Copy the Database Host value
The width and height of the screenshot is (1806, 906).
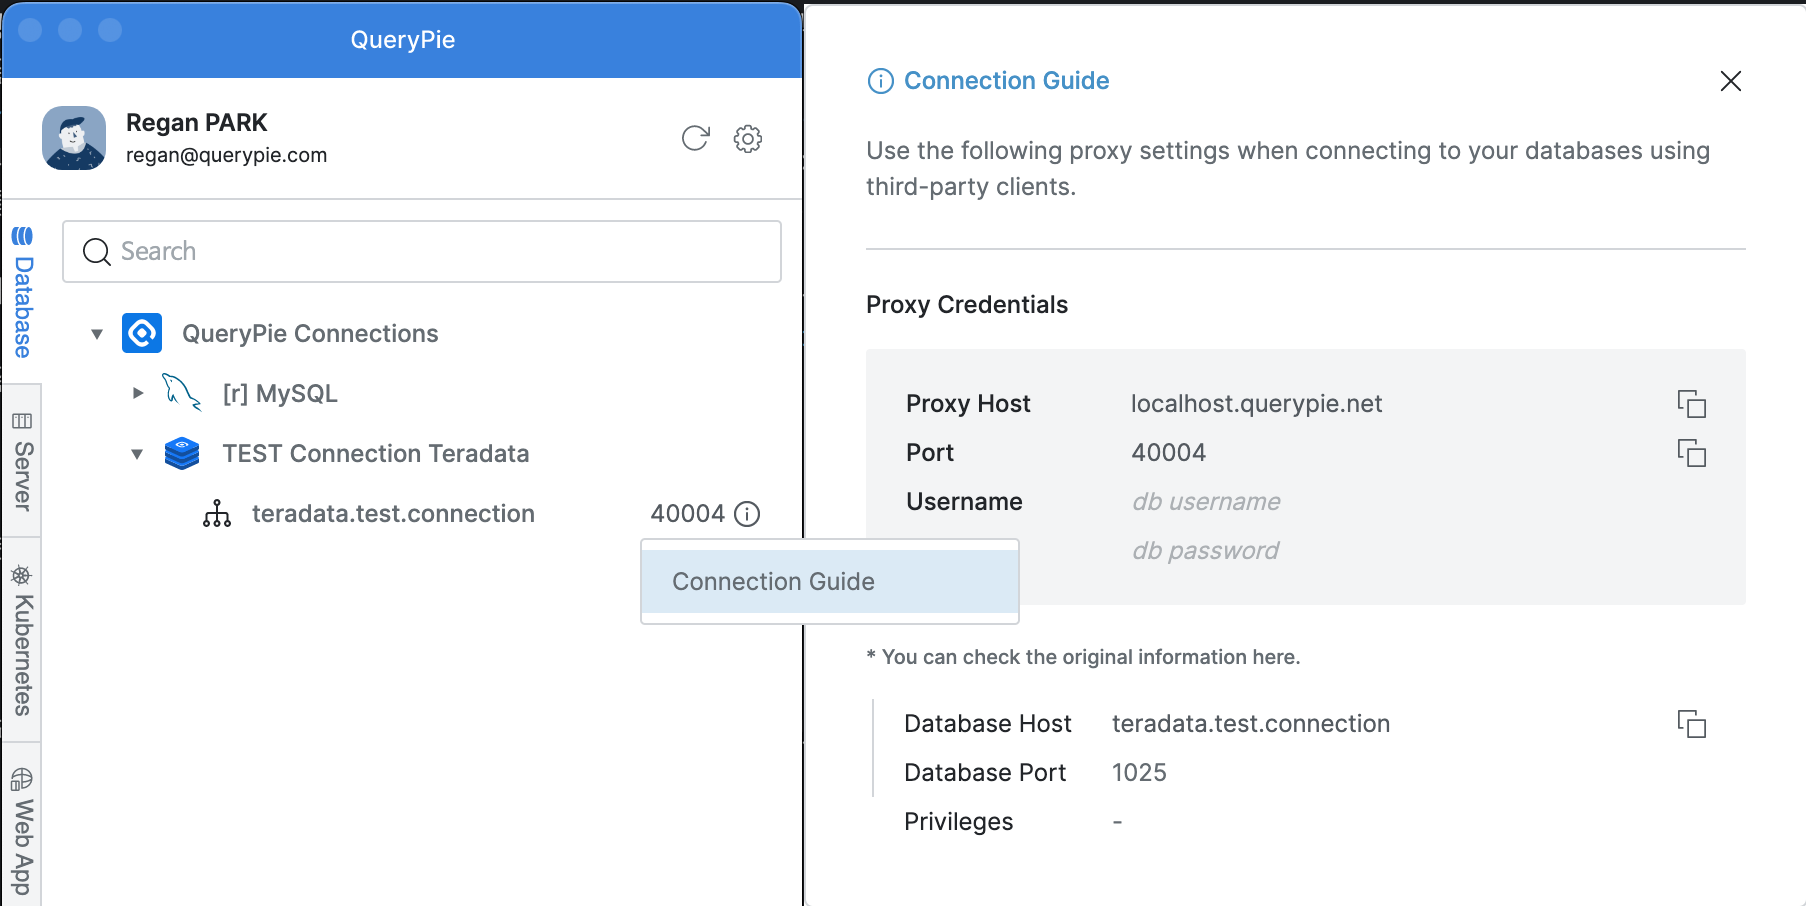1691,724
